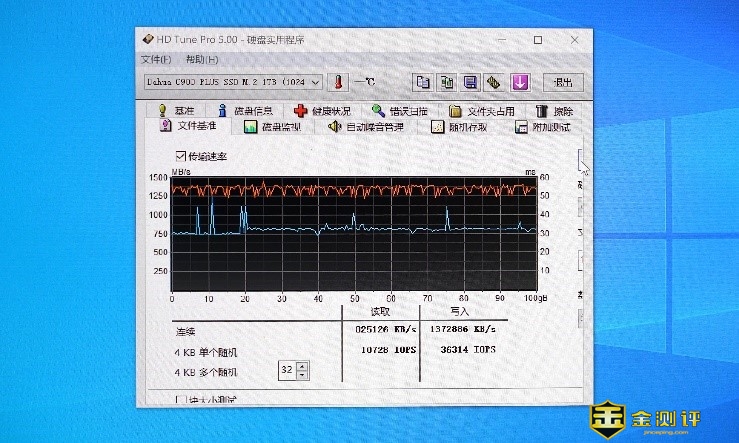Click the temperature thermometer icon
This screenshot has width=739, height=443.
point(338,82)
